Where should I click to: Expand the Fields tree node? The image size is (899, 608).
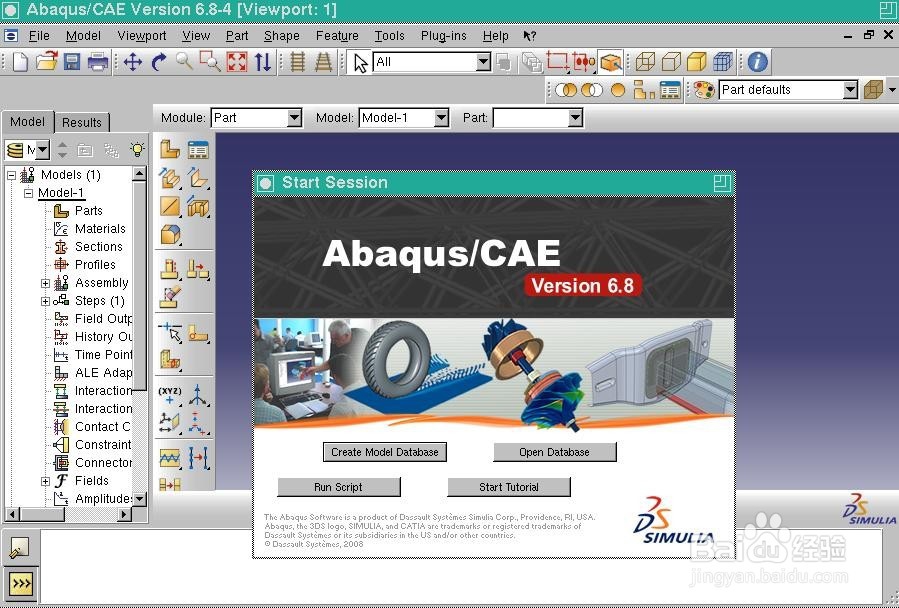point(45,481)
